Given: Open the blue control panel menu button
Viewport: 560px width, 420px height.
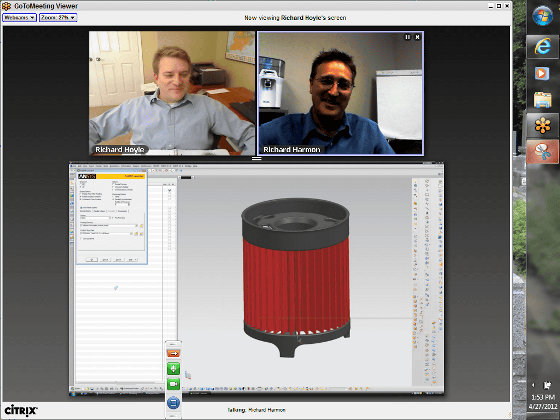Looking at the screenshot, I should coord(173,403).
